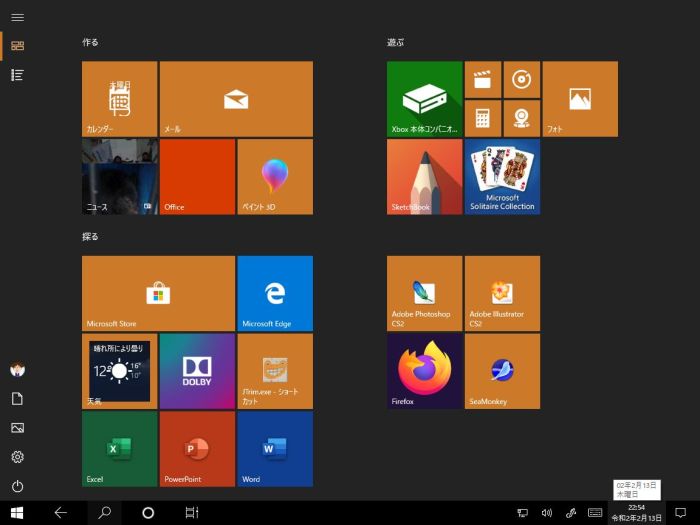Open the power options menu
This screenshot has height=525, width=700.
(17, 486)
